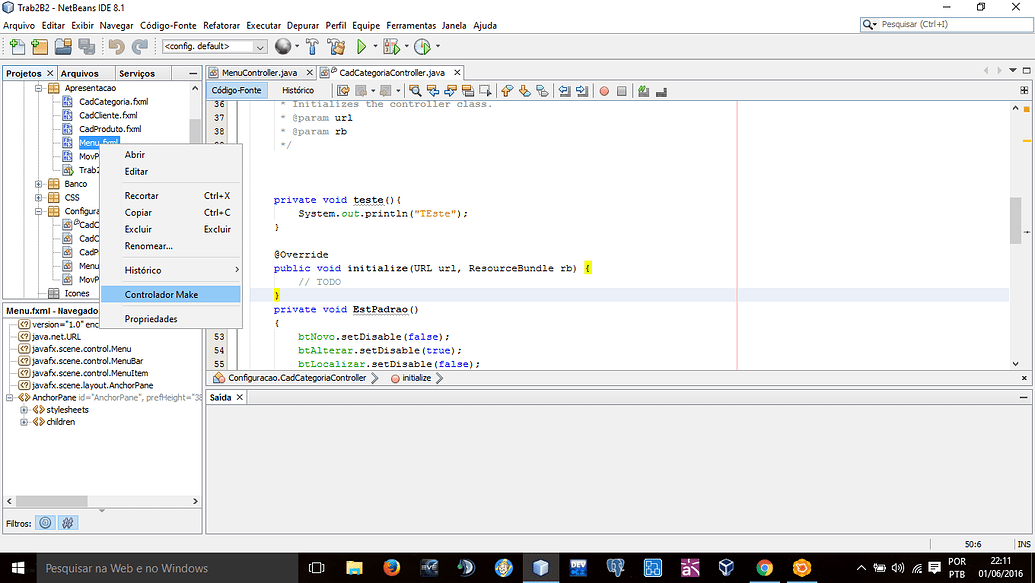Click the initialize breadcrumb link
Screen dimensions: 1035x583
[x=420, y=380]
